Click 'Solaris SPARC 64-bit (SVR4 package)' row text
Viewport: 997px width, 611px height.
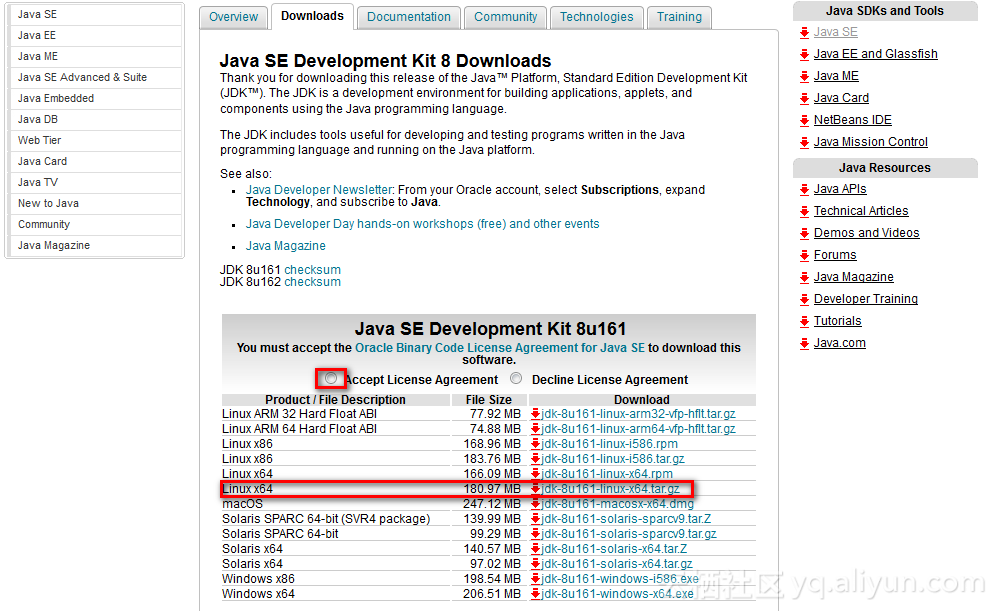click(x=326, y=519)
